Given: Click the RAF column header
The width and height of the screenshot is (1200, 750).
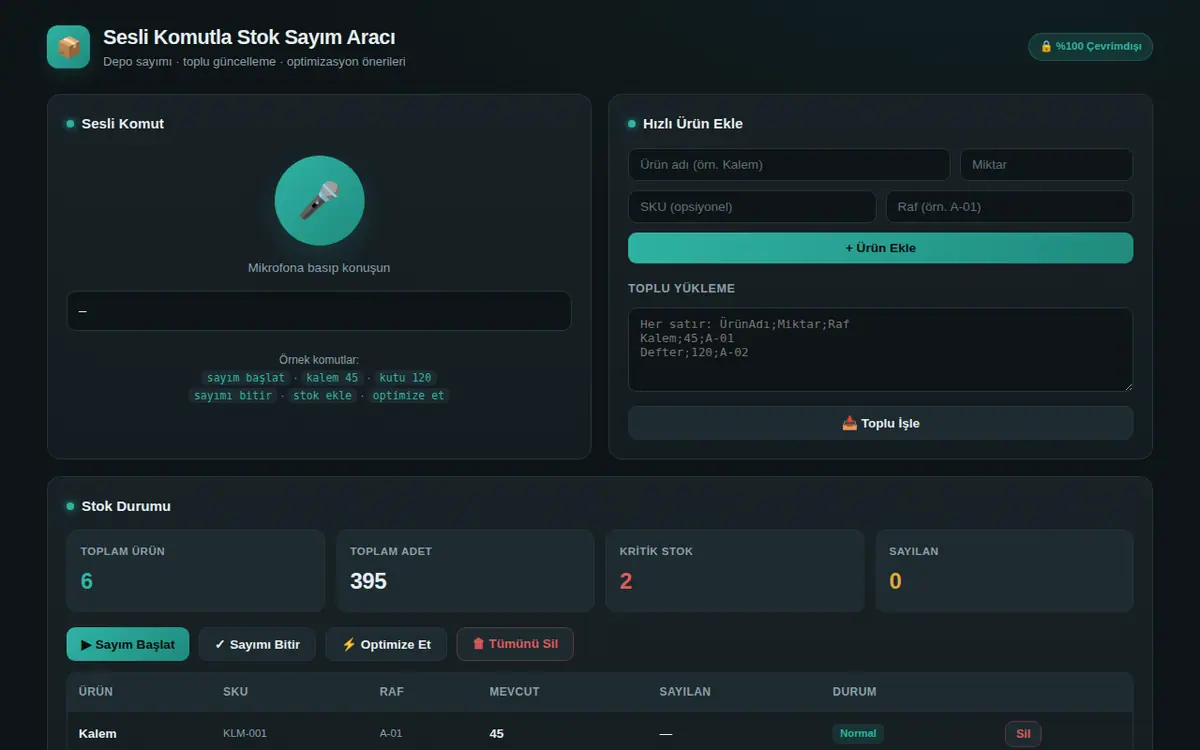Looking at the screenshot, I should coord(391,692).
